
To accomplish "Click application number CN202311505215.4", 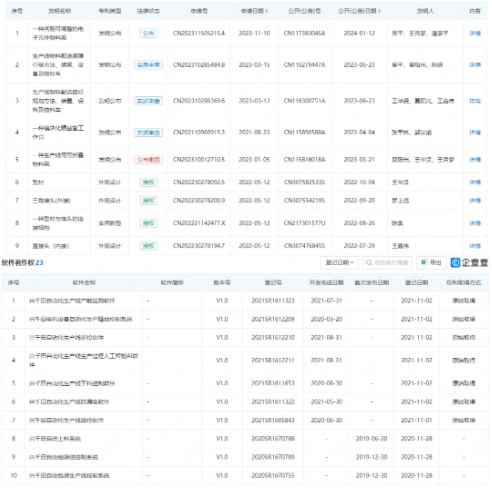I will (x=199, y=33).
